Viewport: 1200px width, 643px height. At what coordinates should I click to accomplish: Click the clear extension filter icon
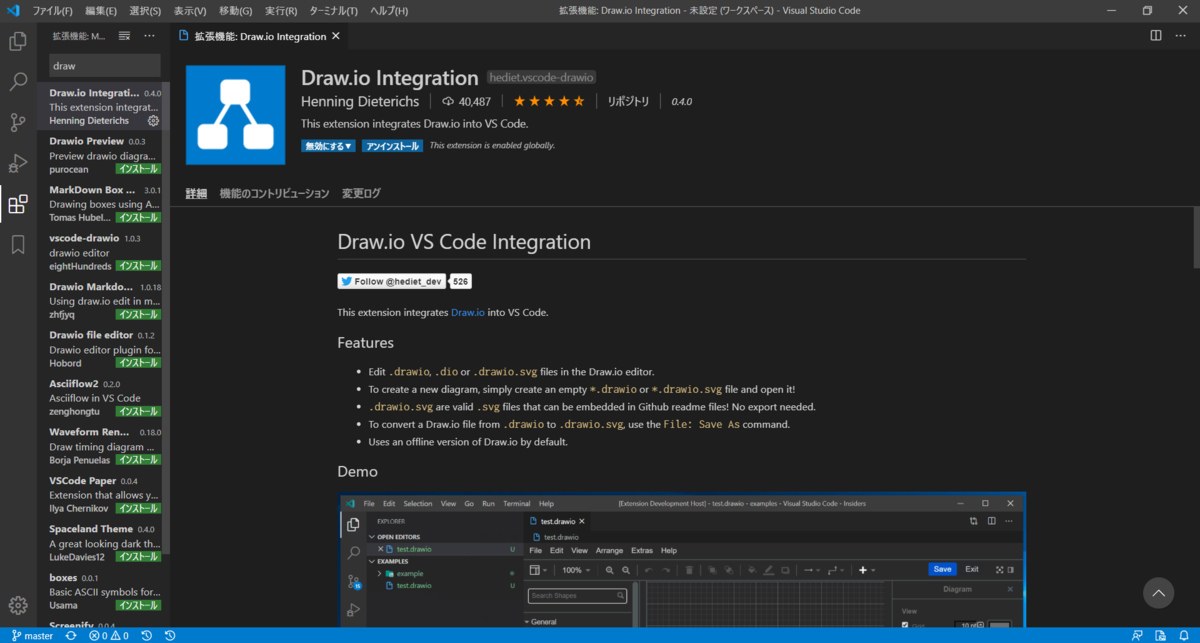124,35
